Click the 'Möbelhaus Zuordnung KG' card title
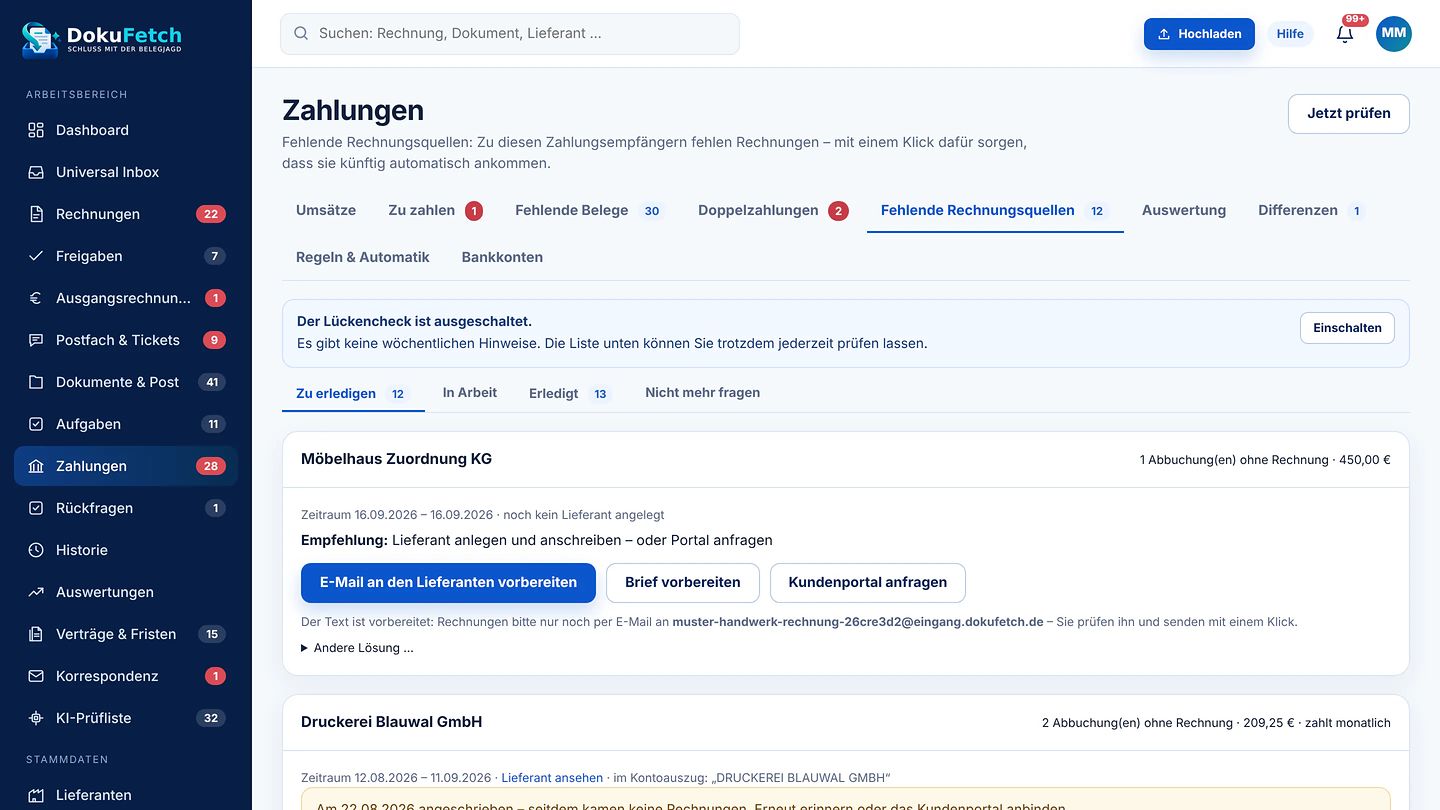This screenshot has width=1440, height=810. tap(396, 459)
